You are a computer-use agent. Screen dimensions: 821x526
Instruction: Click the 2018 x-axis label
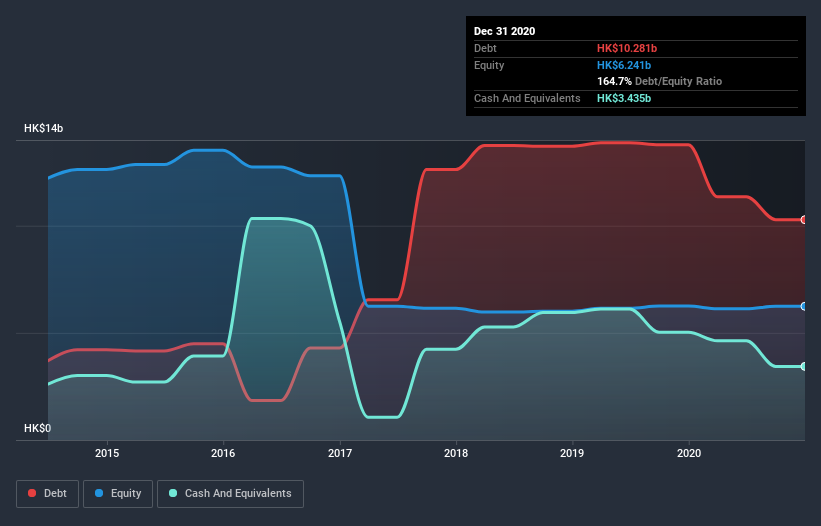pos(456,453)
